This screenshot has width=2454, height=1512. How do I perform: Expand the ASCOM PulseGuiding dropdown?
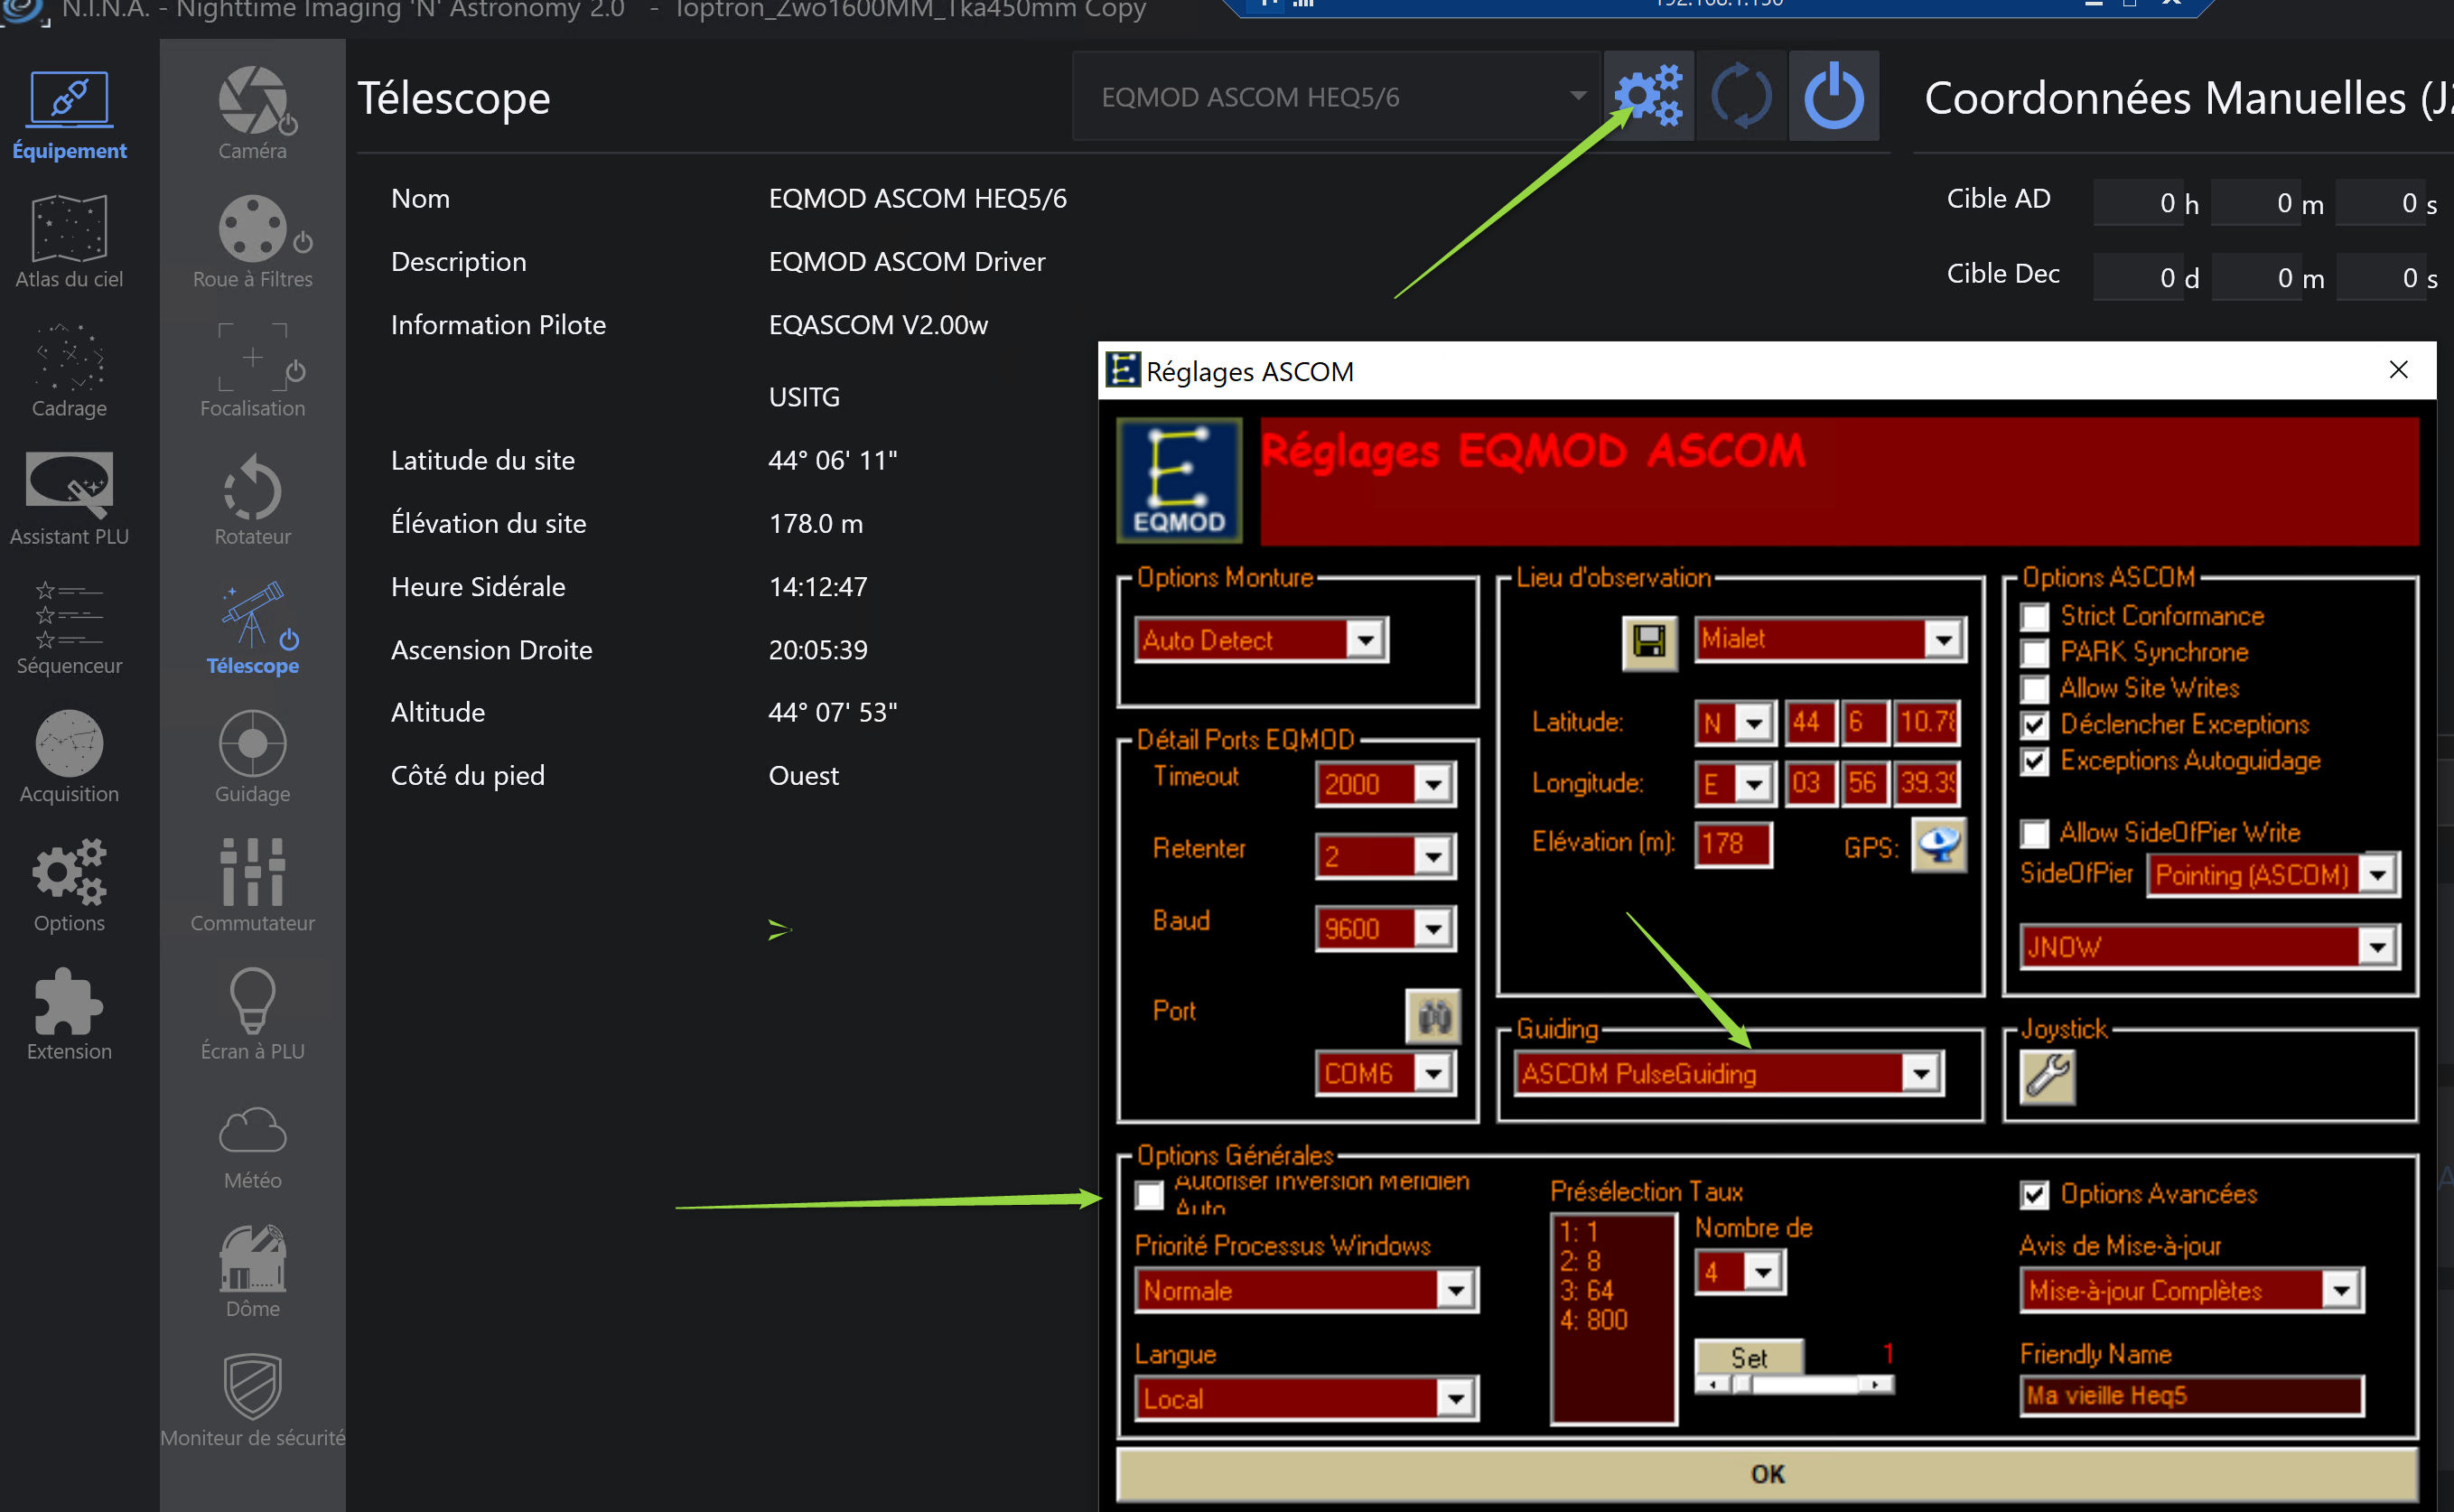[1920, 1074]
